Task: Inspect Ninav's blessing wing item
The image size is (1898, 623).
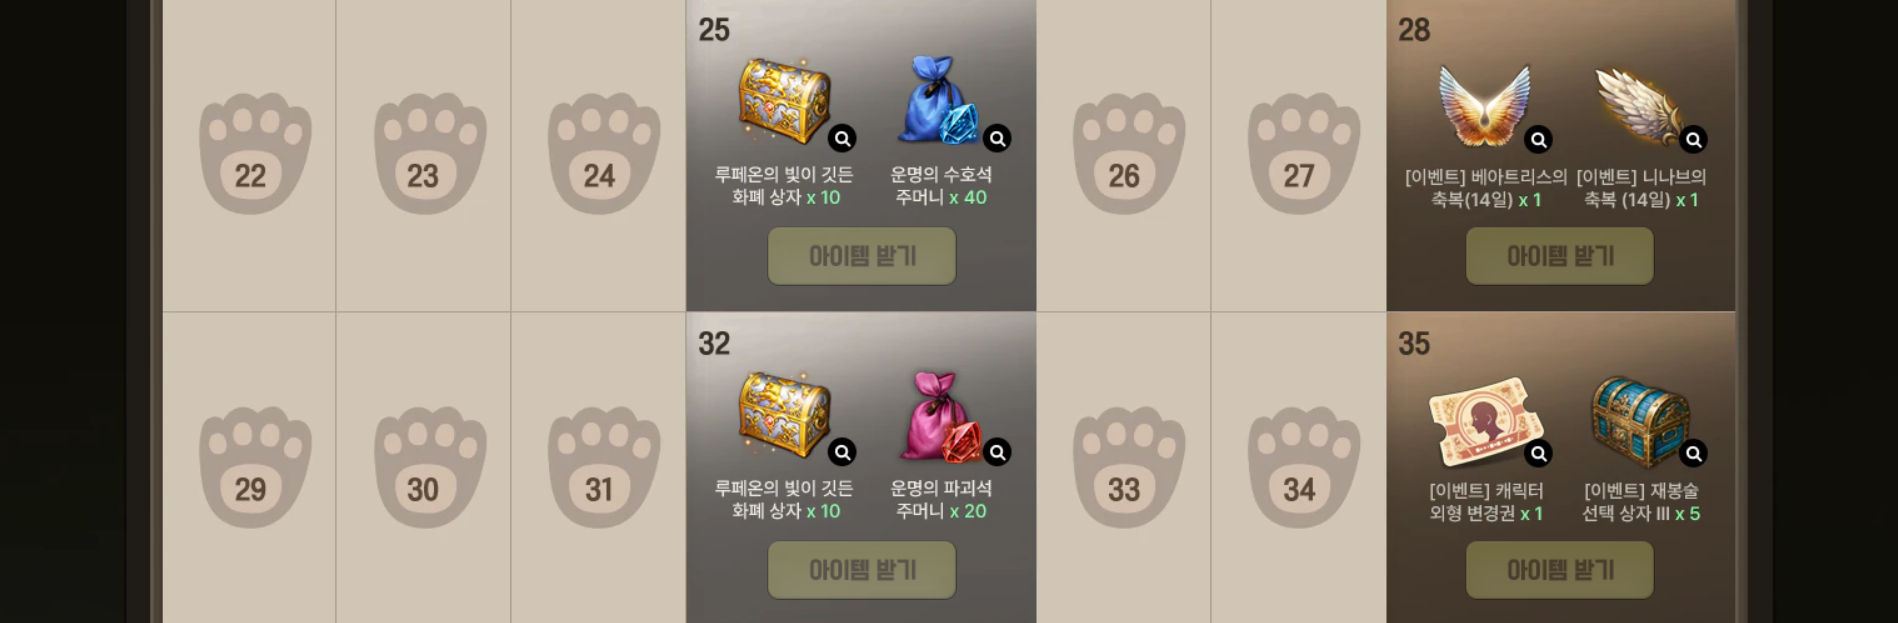Action: [x=1693, y=139]
